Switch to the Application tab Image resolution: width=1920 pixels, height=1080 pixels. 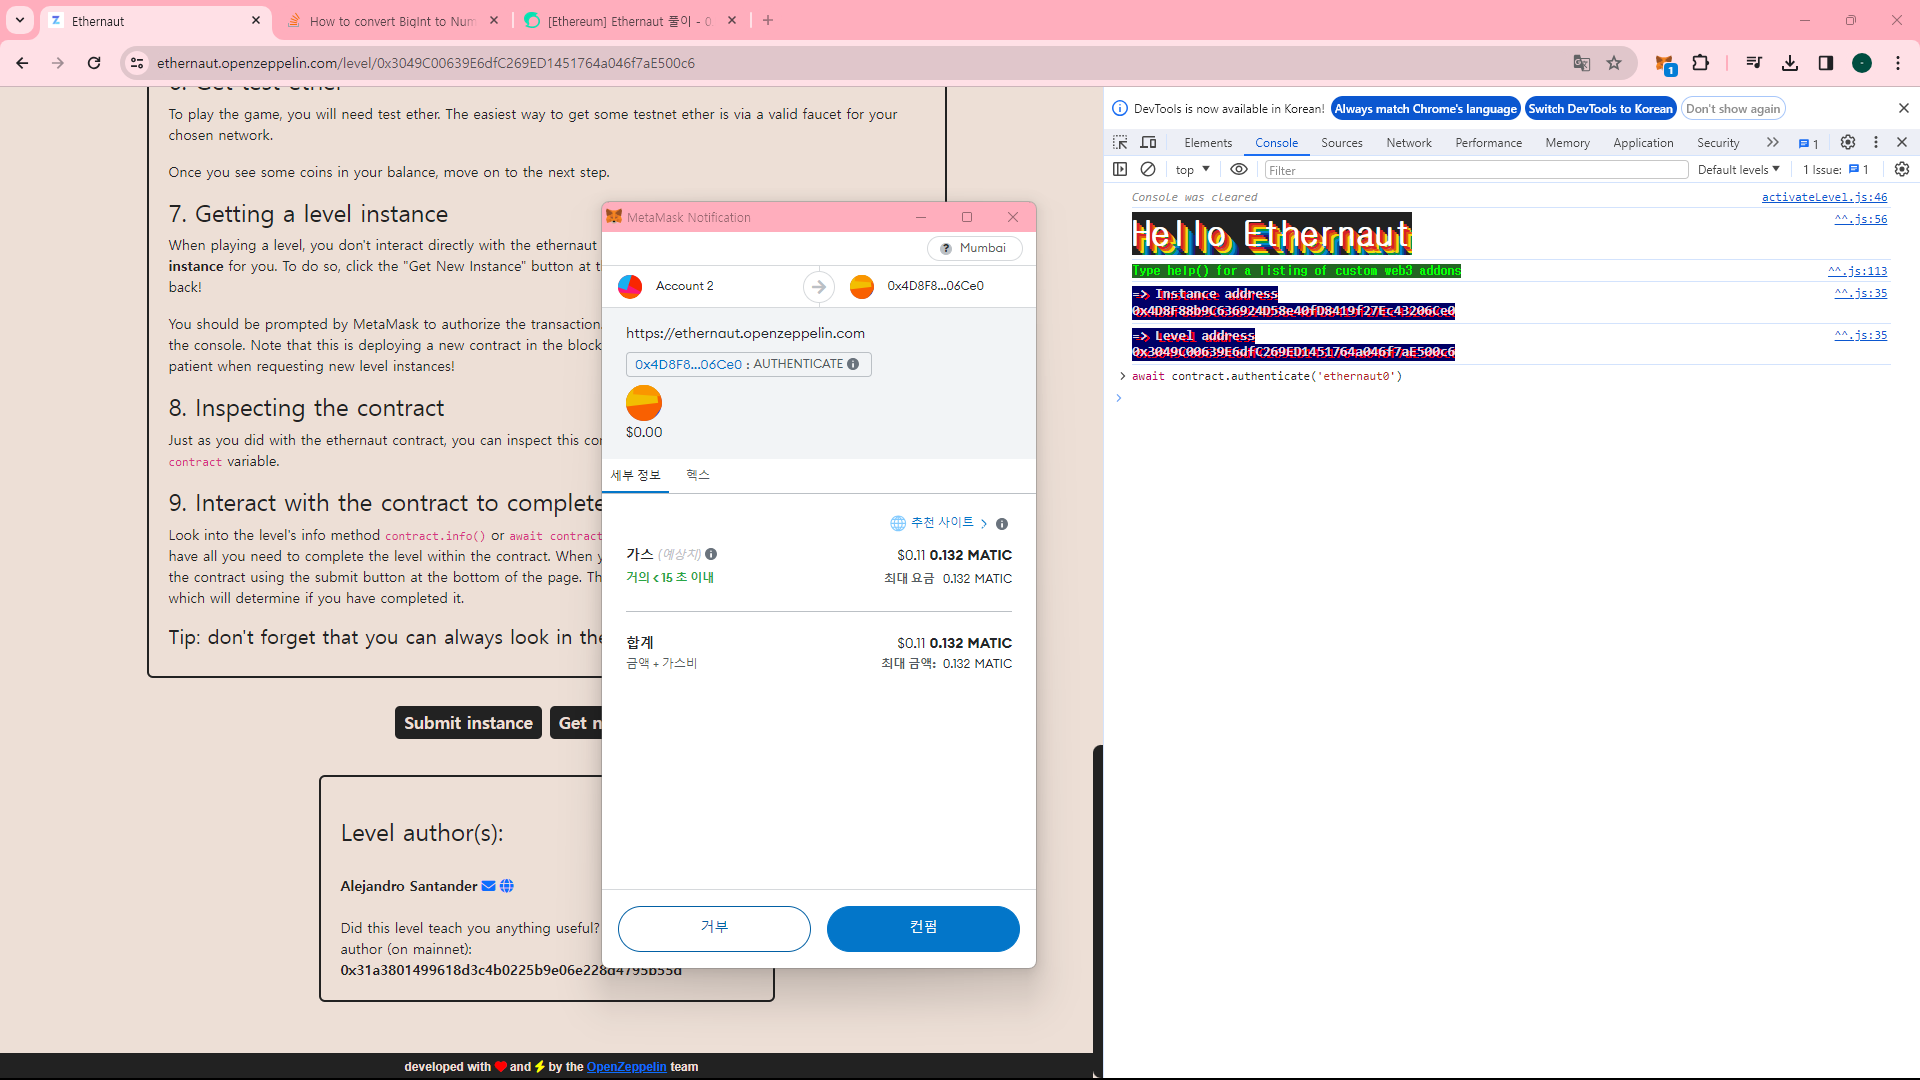pos(1643,143)
